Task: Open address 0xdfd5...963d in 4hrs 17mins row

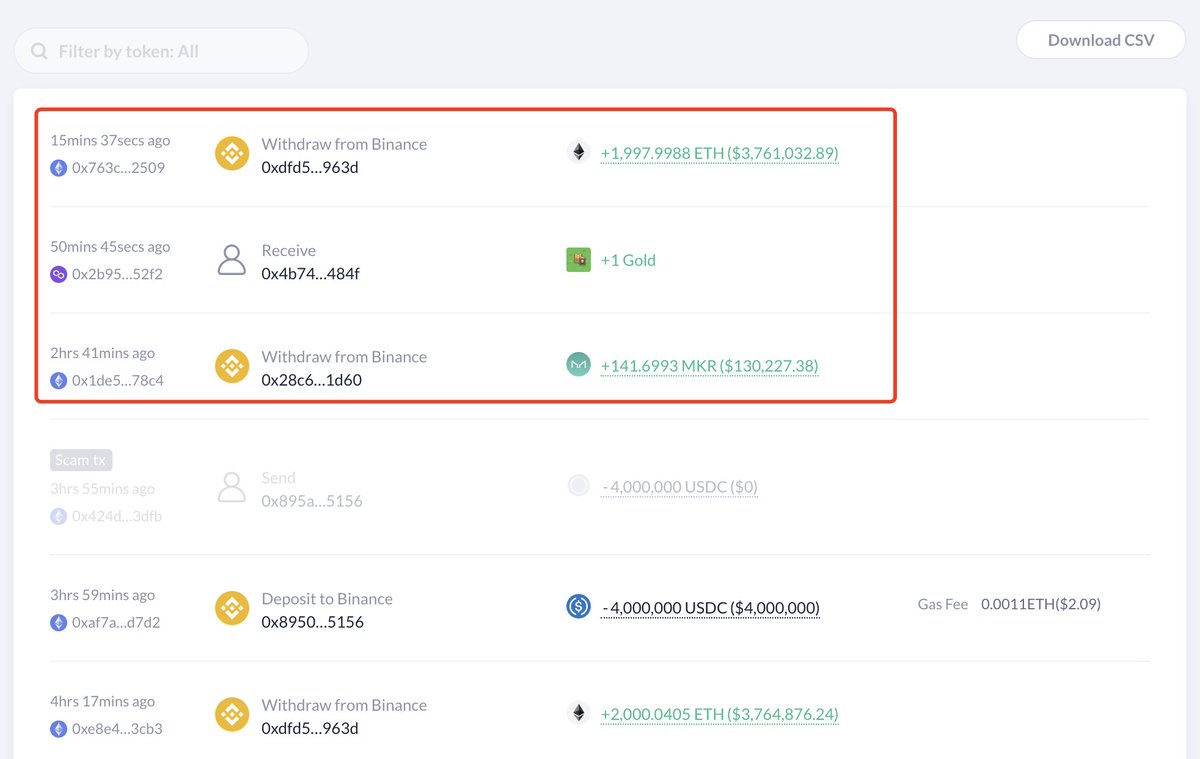Action: [310, 728]
